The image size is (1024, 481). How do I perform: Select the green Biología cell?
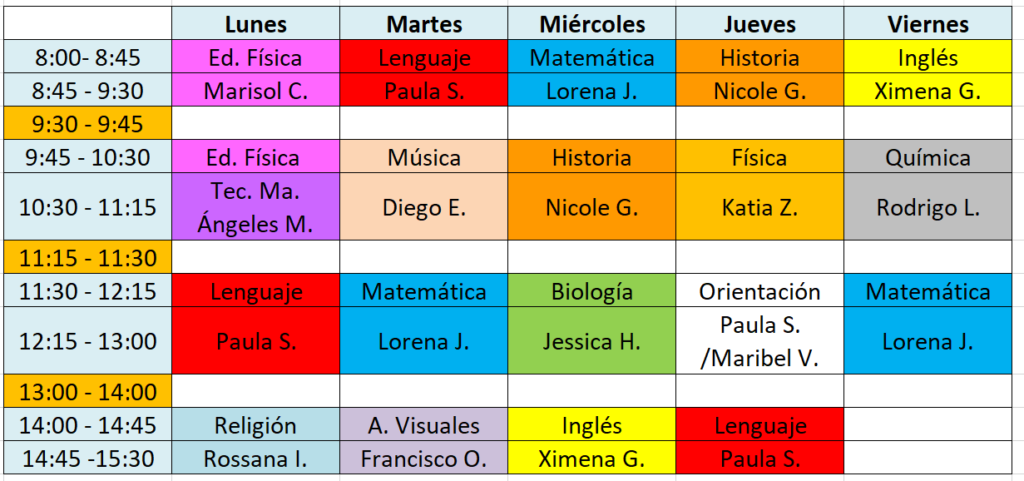pos(592,291)
